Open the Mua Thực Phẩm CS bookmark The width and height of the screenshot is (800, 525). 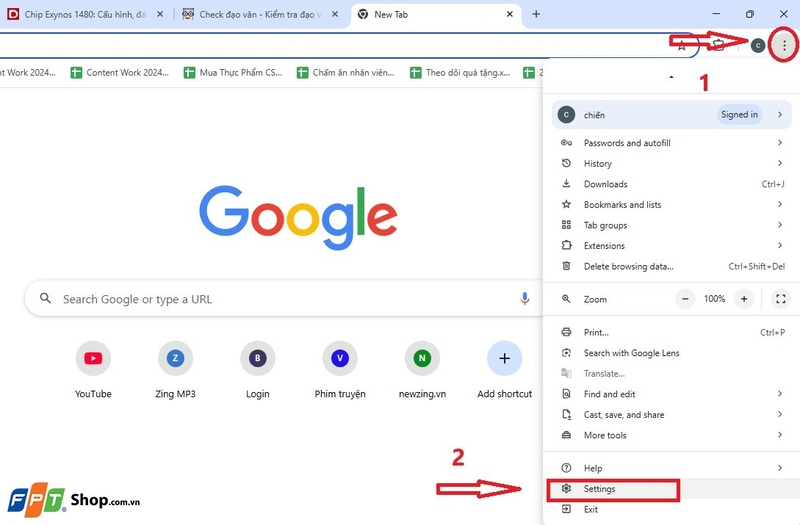[x=233, y=72]
